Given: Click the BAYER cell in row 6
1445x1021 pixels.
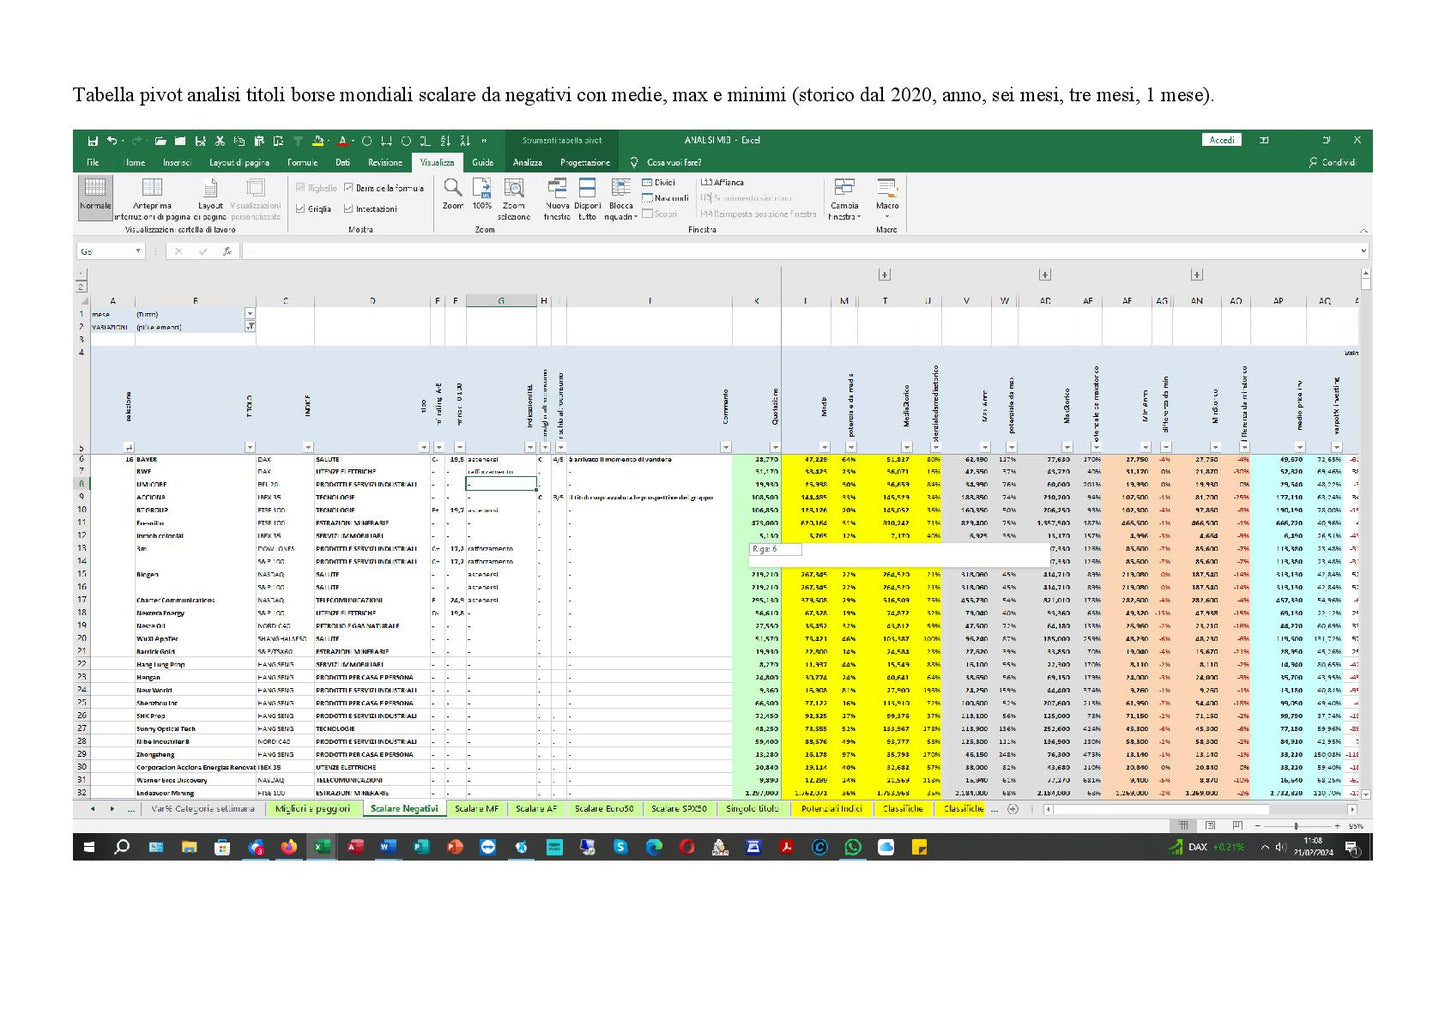Looking at the screenshot, I should [x=195, y=460].
